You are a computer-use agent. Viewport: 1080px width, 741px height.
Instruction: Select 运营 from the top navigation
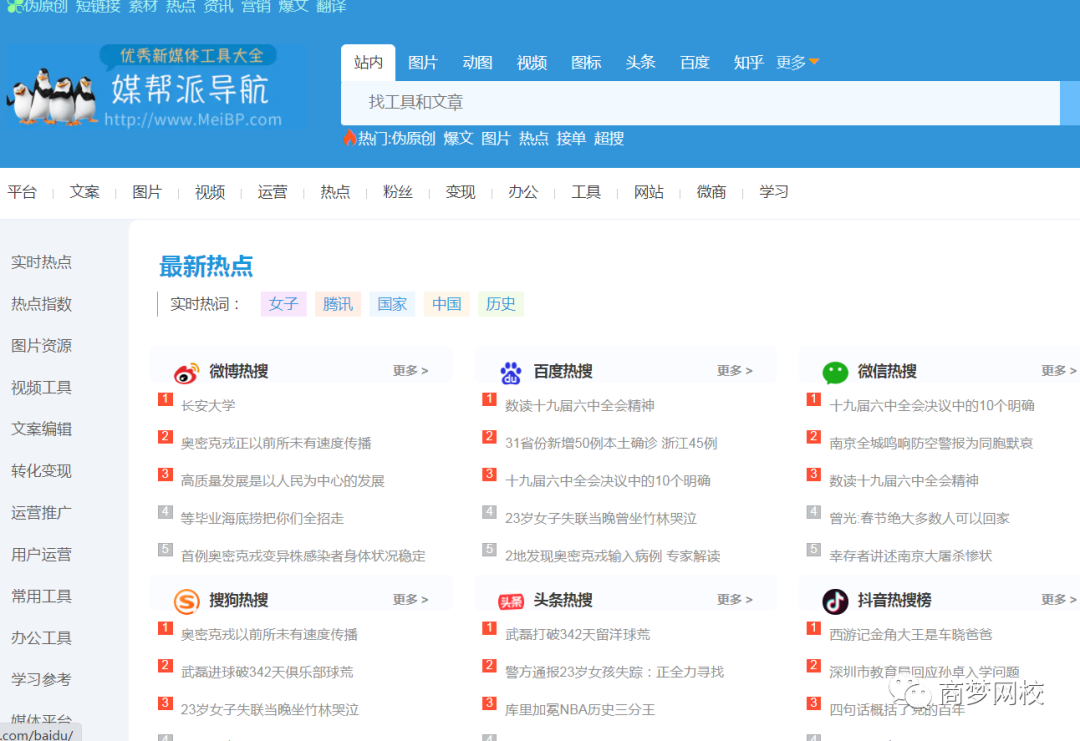point(272,191)
